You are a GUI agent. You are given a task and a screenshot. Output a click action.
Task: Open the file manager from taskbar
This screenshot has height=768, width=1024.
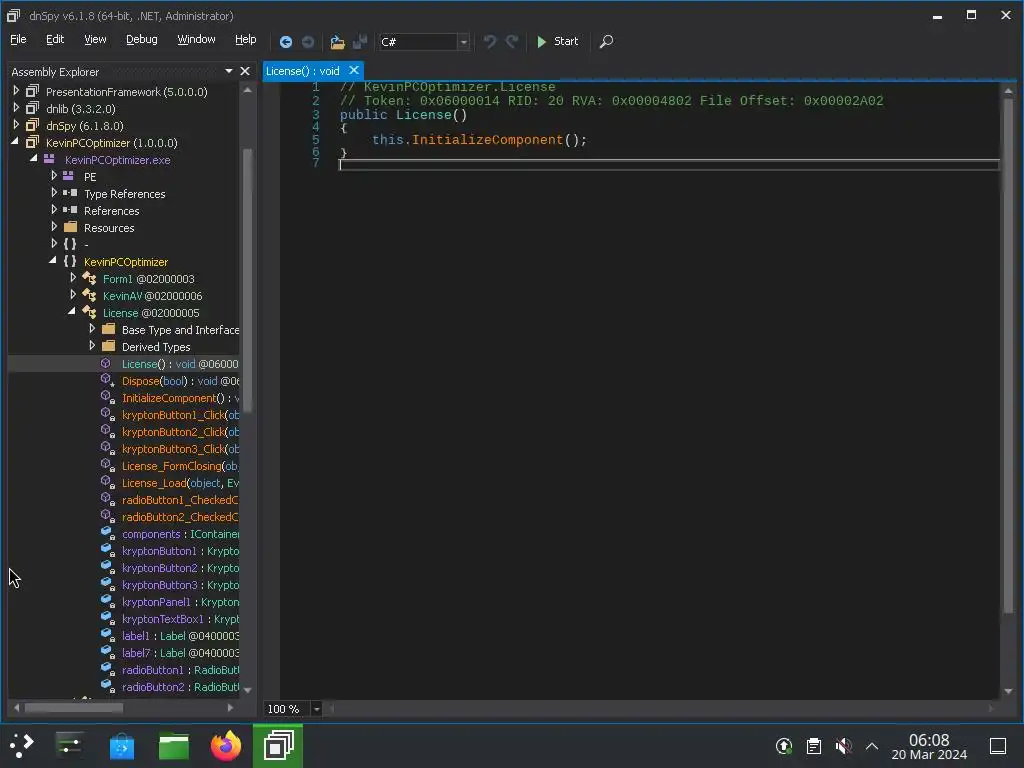click(x=174, y=746)
